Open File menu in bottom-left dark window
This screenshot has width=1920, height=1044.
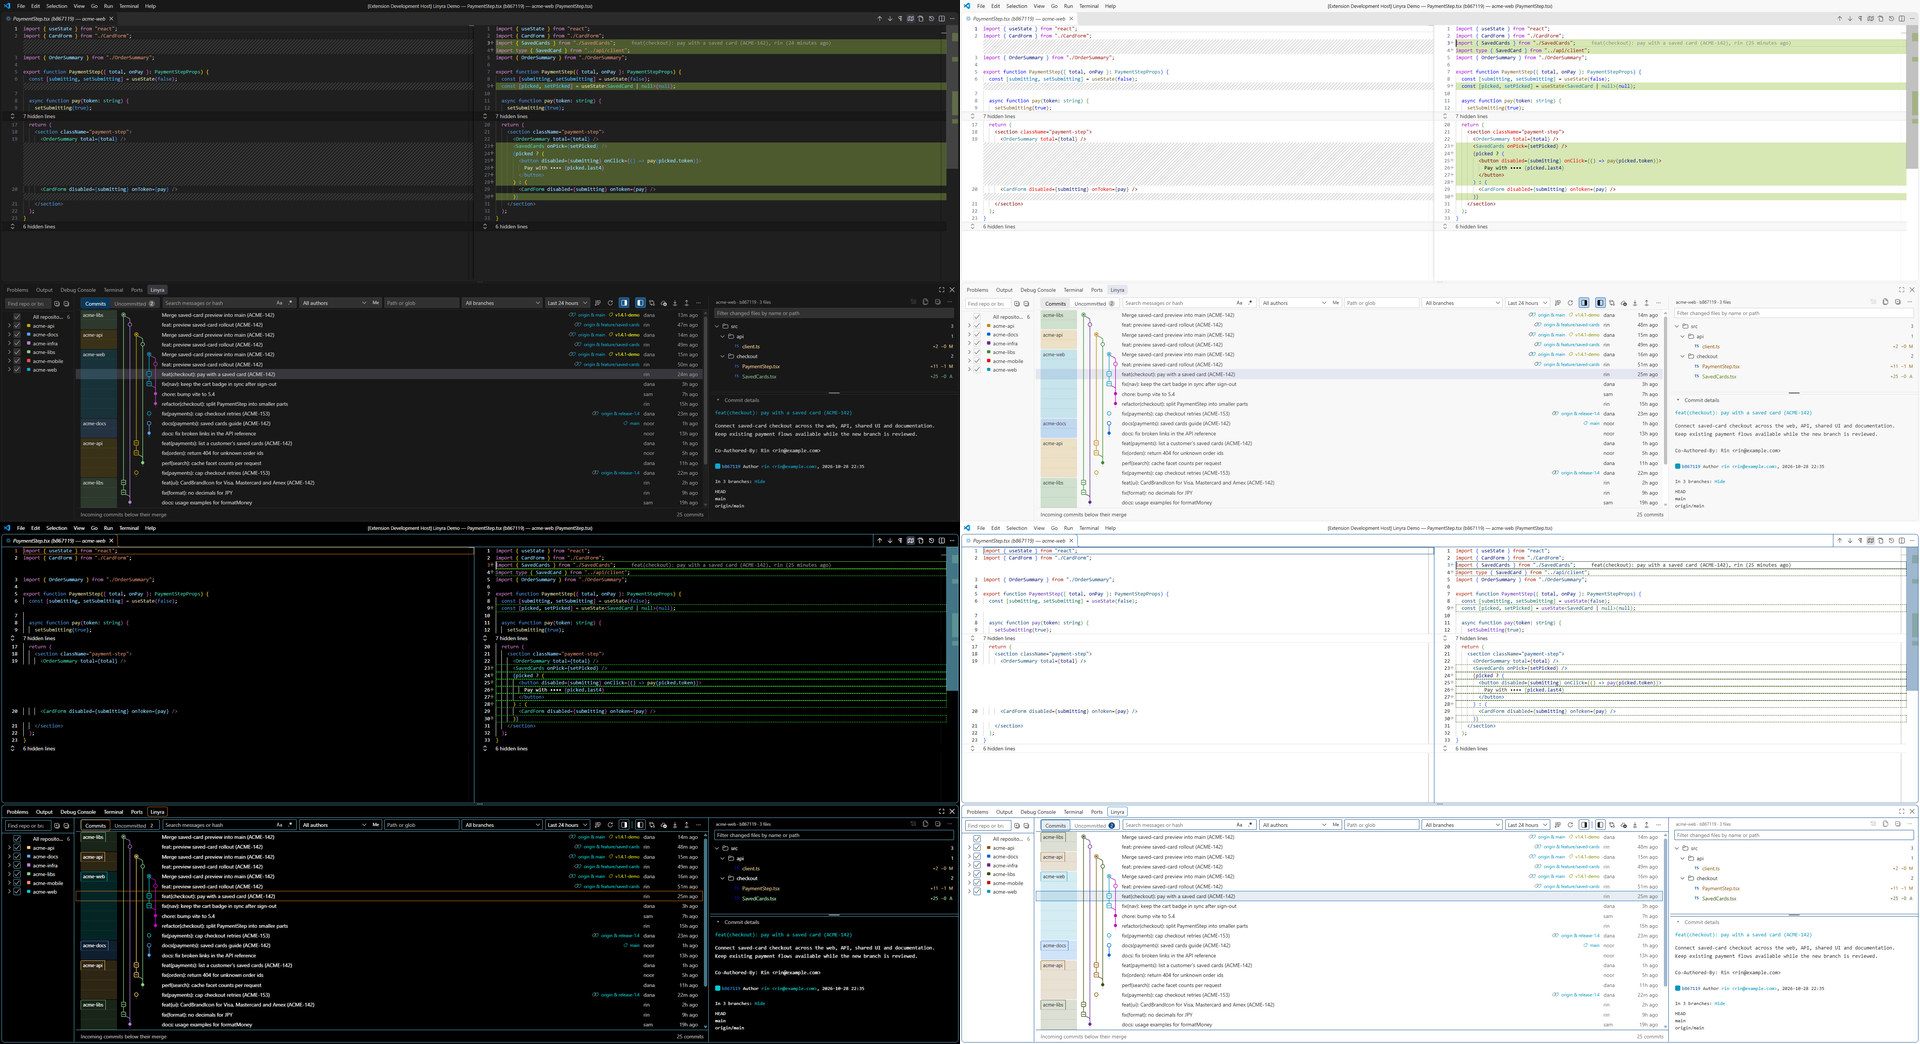pos(20,528)
